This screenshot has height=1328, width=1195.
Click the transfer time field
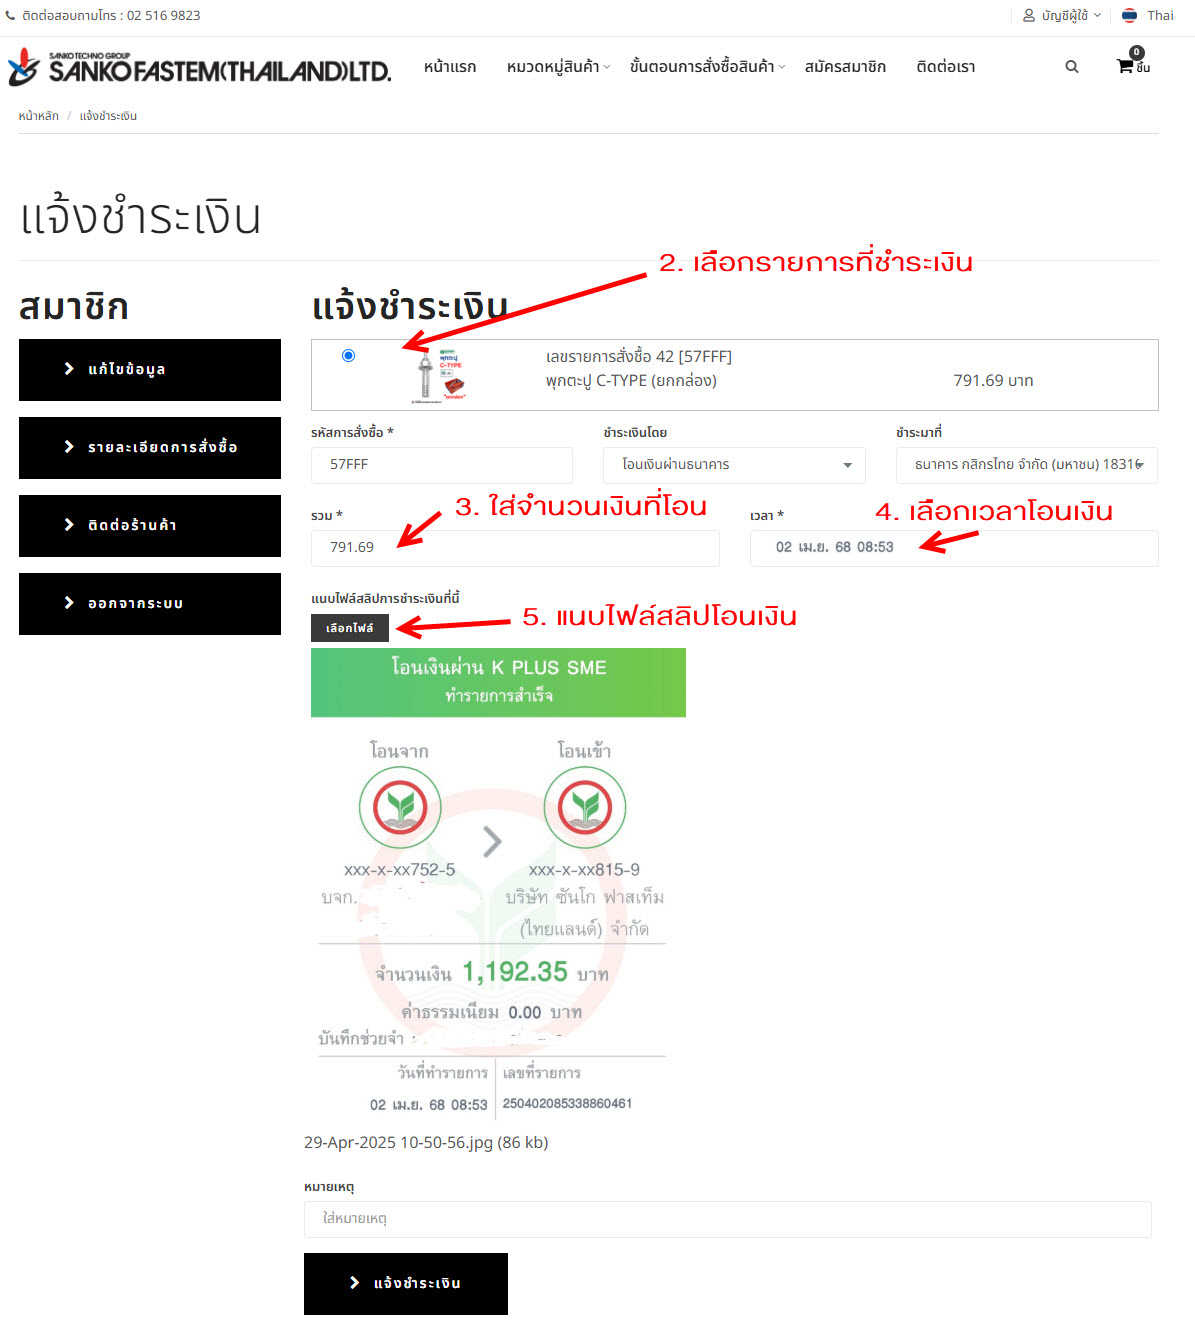[x=954, y=548]
